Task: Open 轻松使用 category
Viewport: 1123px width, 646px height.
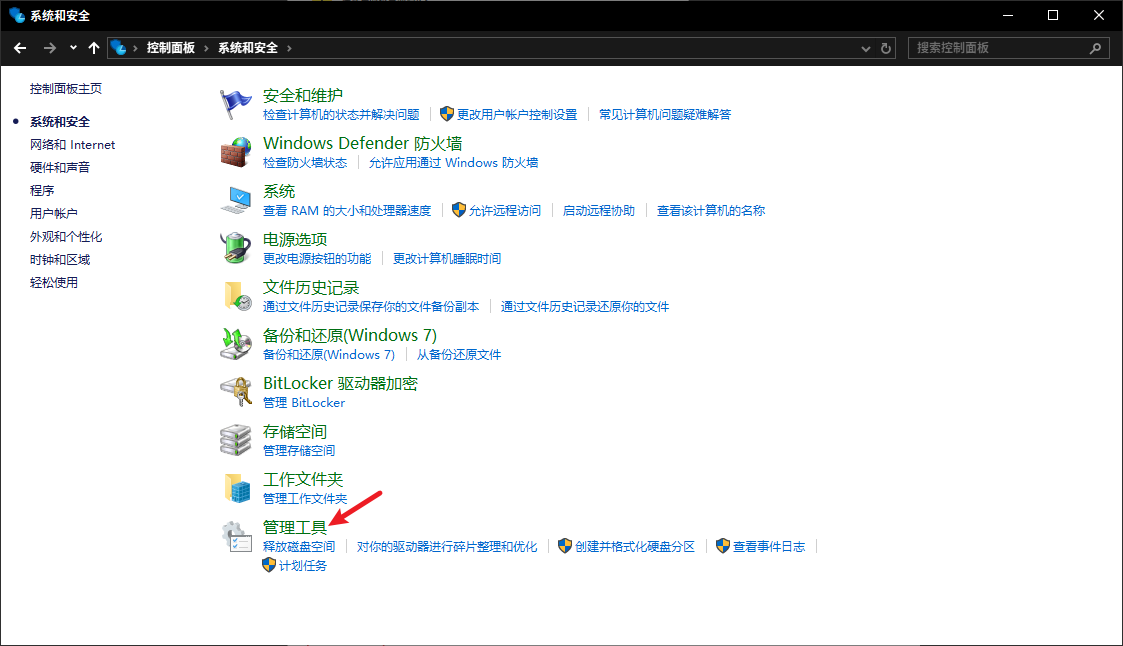Action: pyautogui.click(x=54, y=282)
